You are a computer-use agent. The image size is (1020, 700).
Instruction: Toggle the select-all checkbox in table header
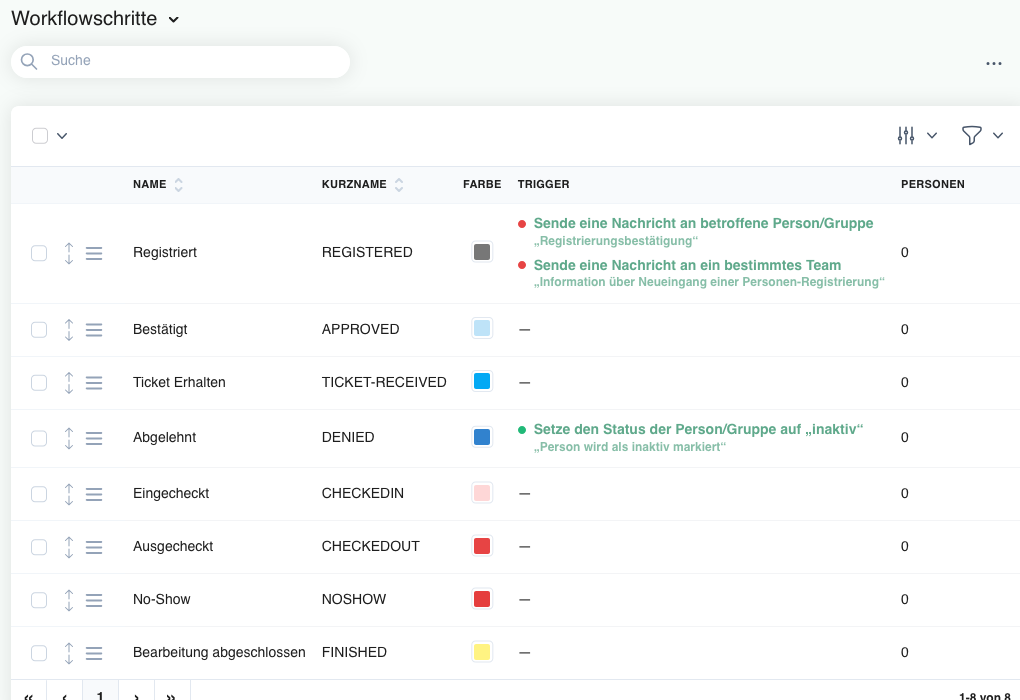pyautogui.click(x=40, y=135)
